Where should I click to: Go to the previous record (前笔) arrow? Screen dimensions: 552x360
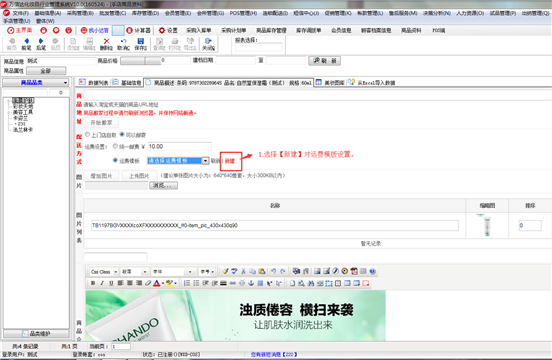[26, 44]
